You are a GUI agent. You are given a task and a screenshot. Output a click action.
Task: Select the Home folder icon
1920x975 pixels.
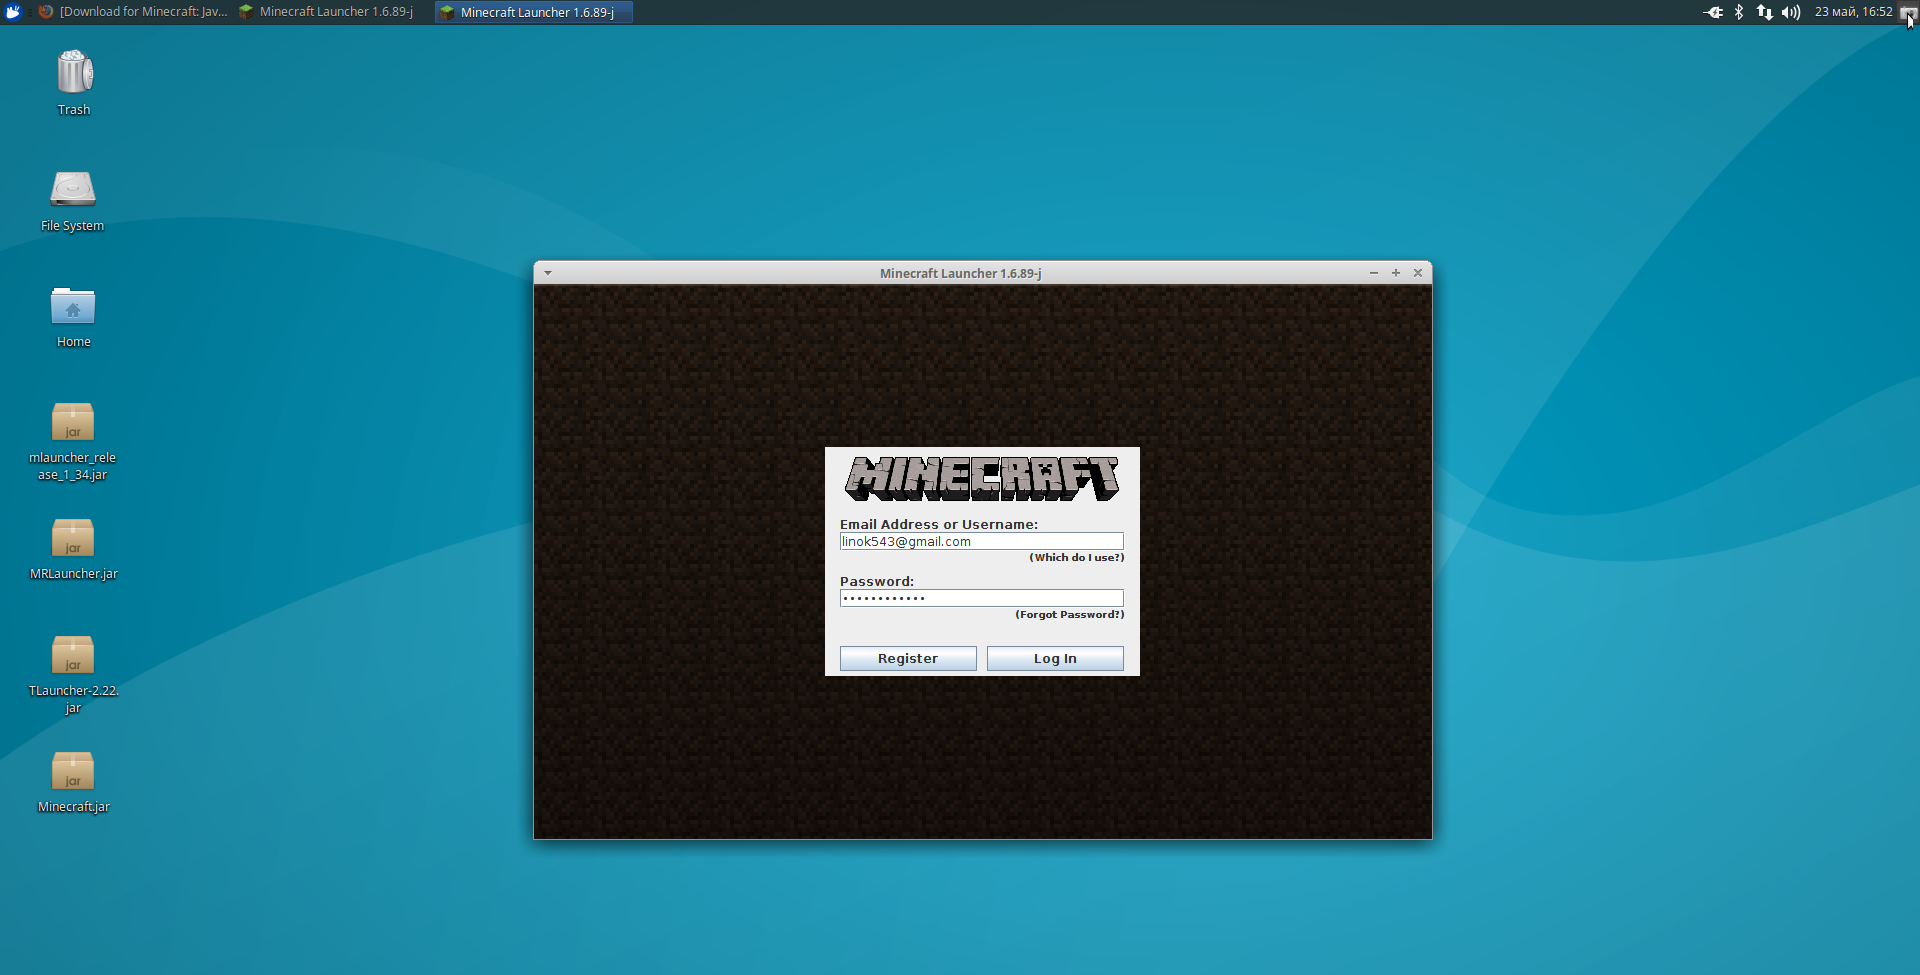(x=73, y=306)
